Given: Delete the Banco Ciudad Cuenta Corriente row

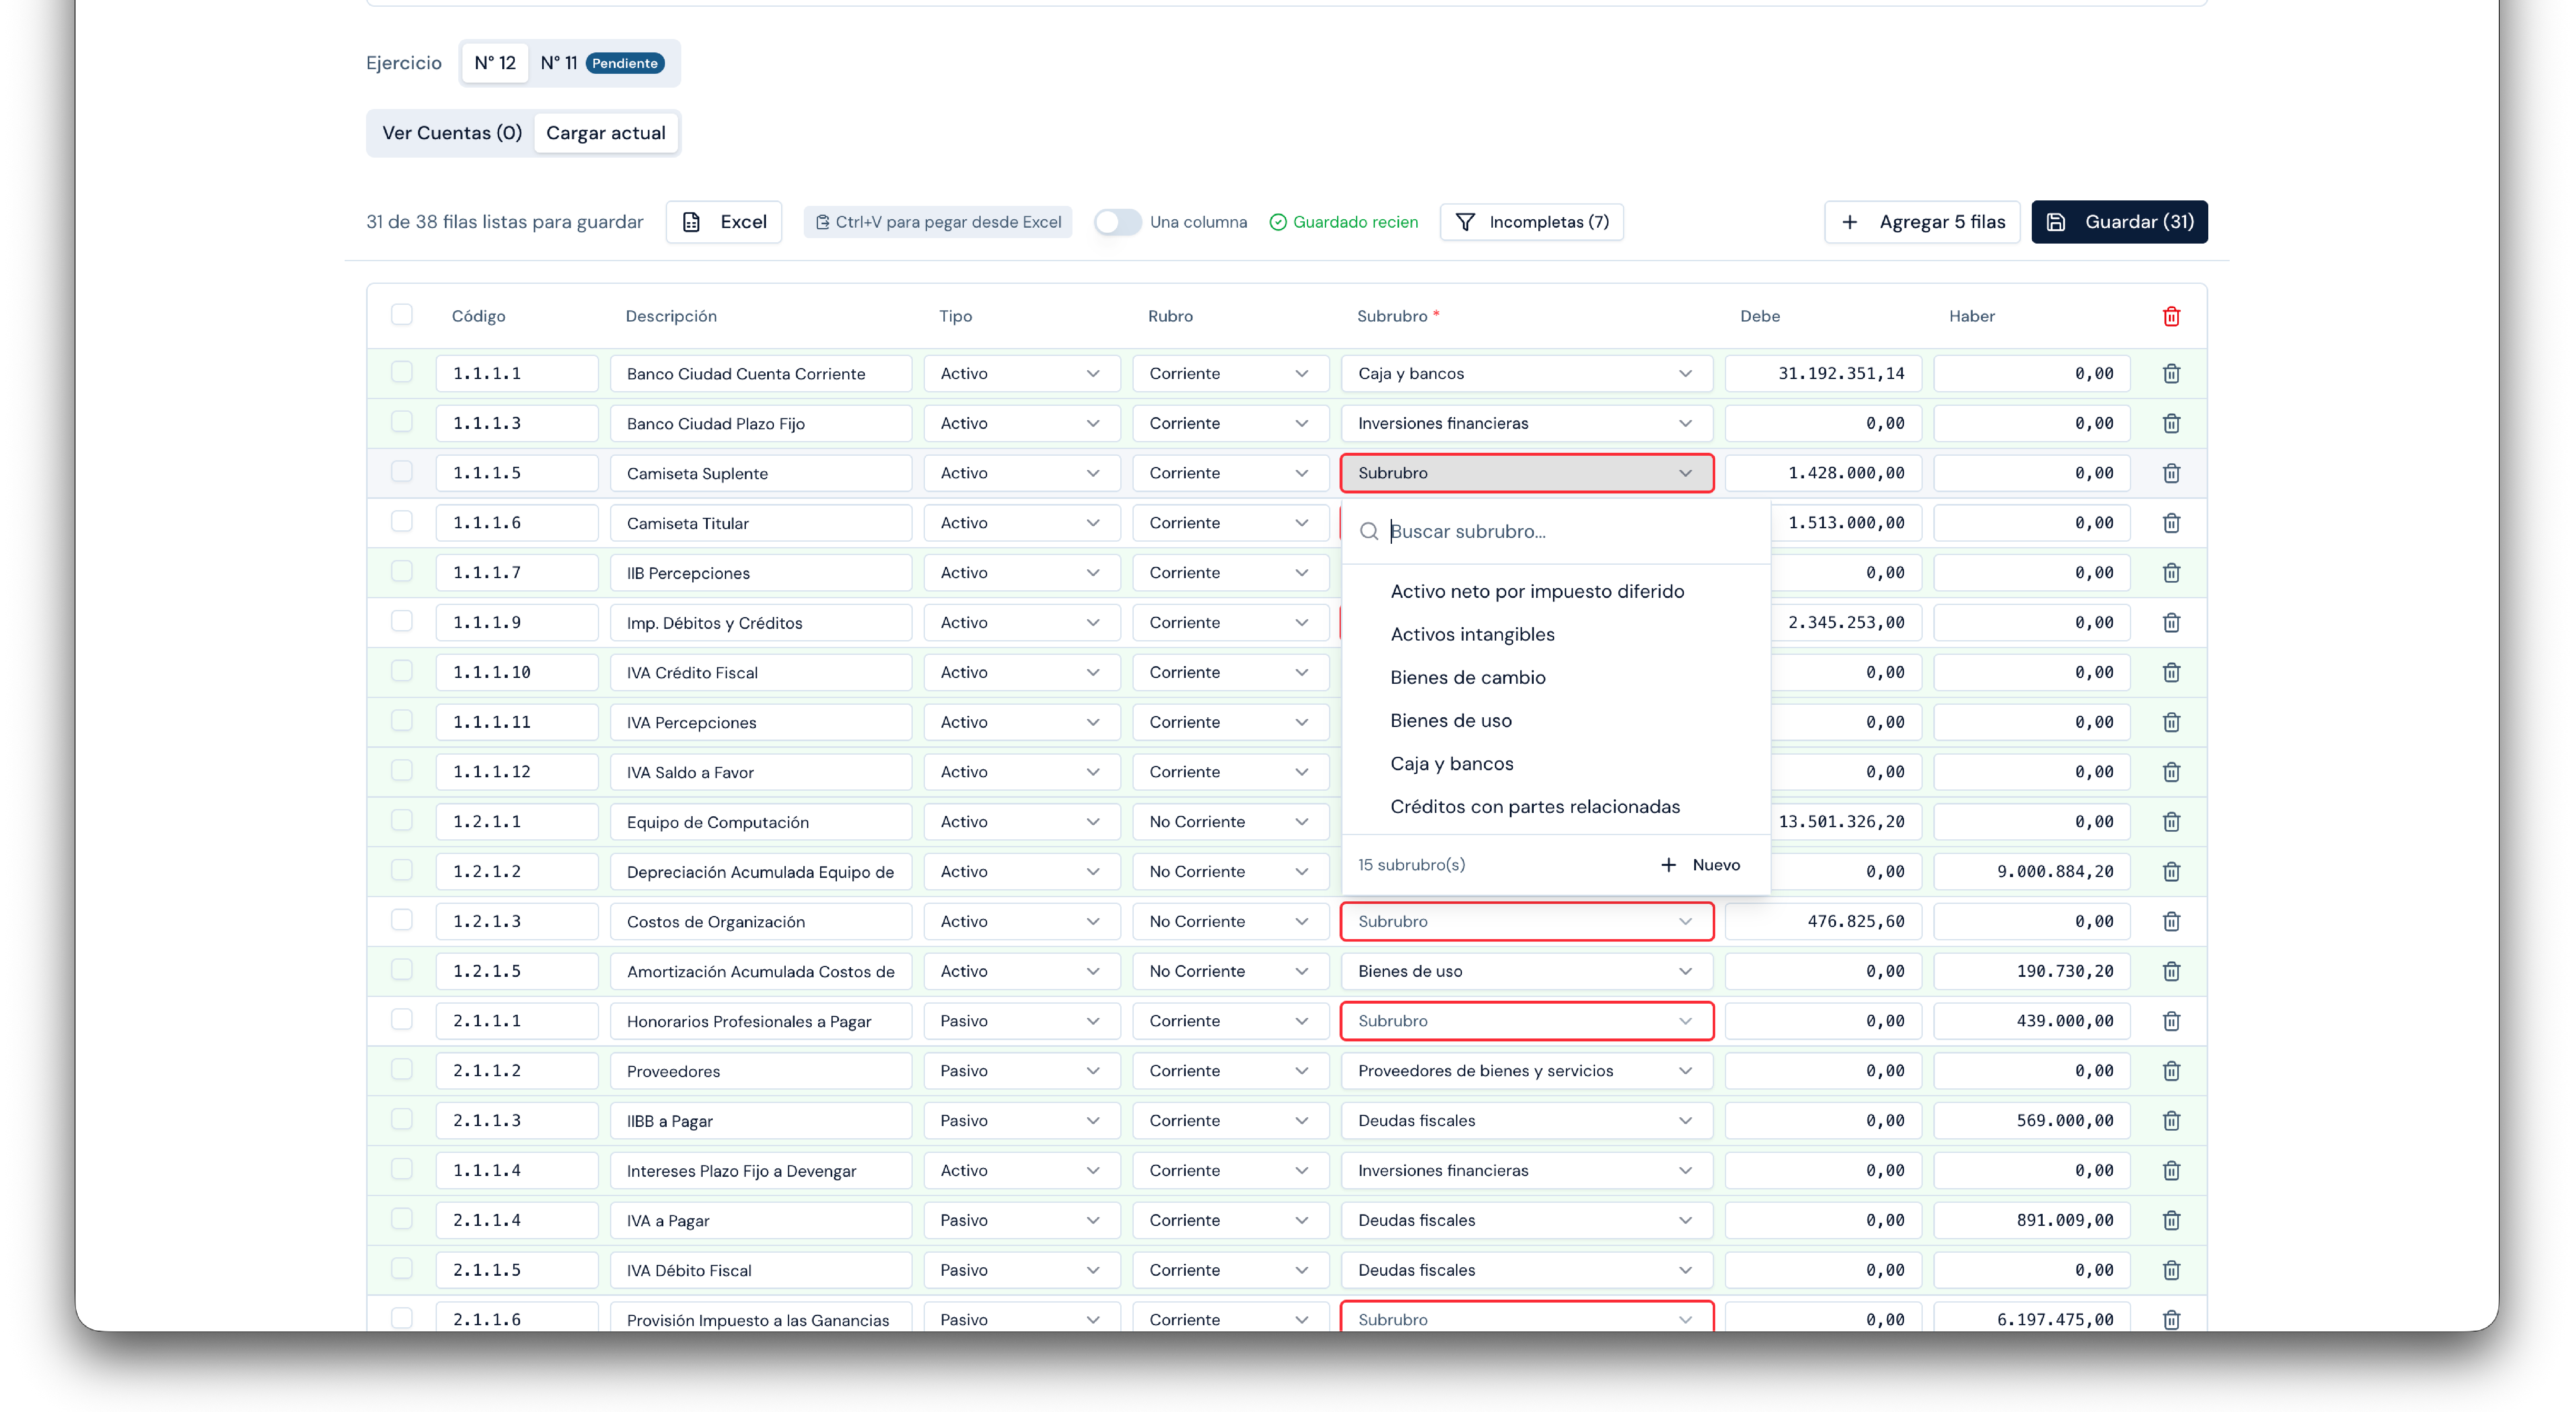Looking at the screenshot, I should tap(2170, 373).
